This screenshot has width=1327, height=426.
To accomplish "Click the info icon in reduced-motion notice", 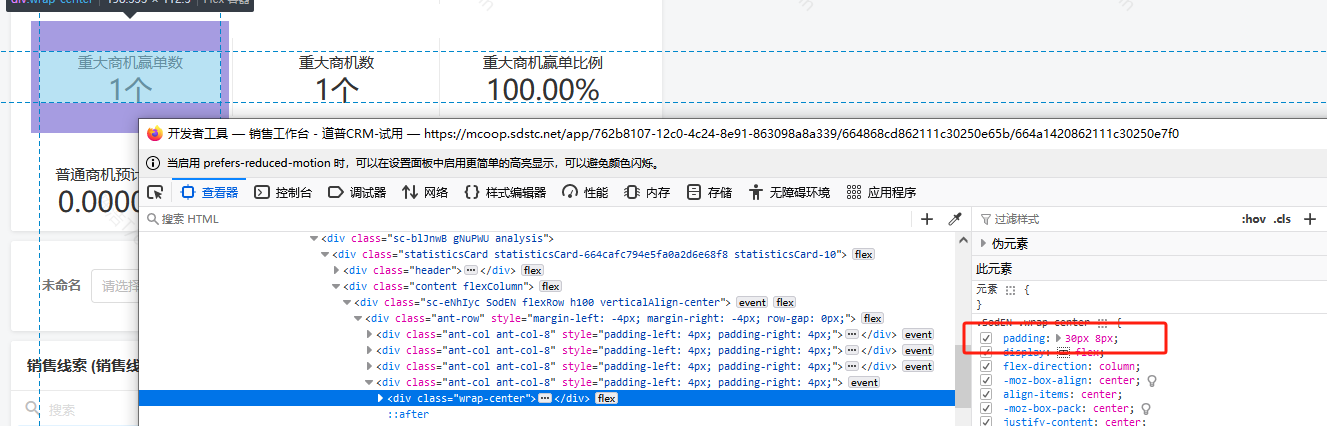I will 154,162.
